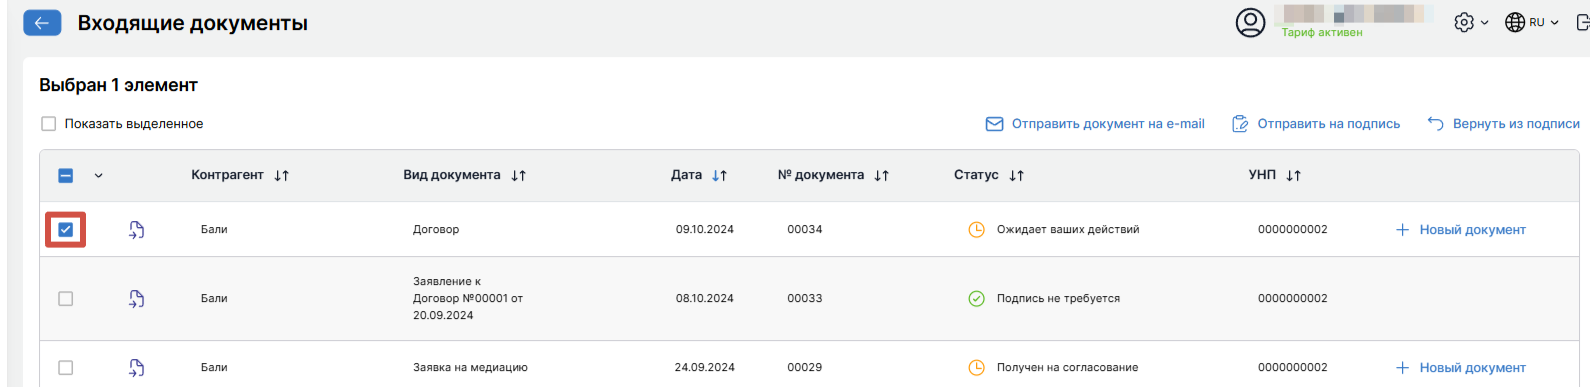Toggle the select-all header checkbox
Viewport: 1590px width, 387px height.
(66, 176)
